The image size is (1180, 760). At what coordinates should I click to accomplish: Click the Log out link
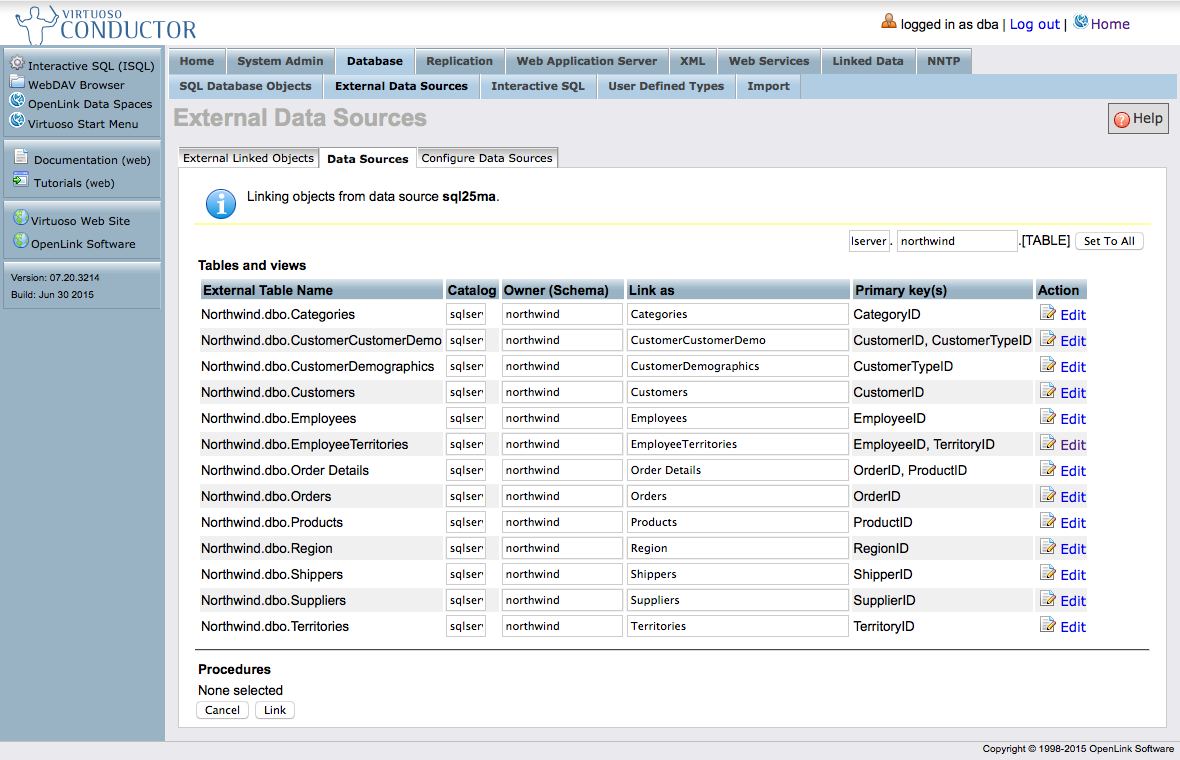click(x=1034, y=24)
